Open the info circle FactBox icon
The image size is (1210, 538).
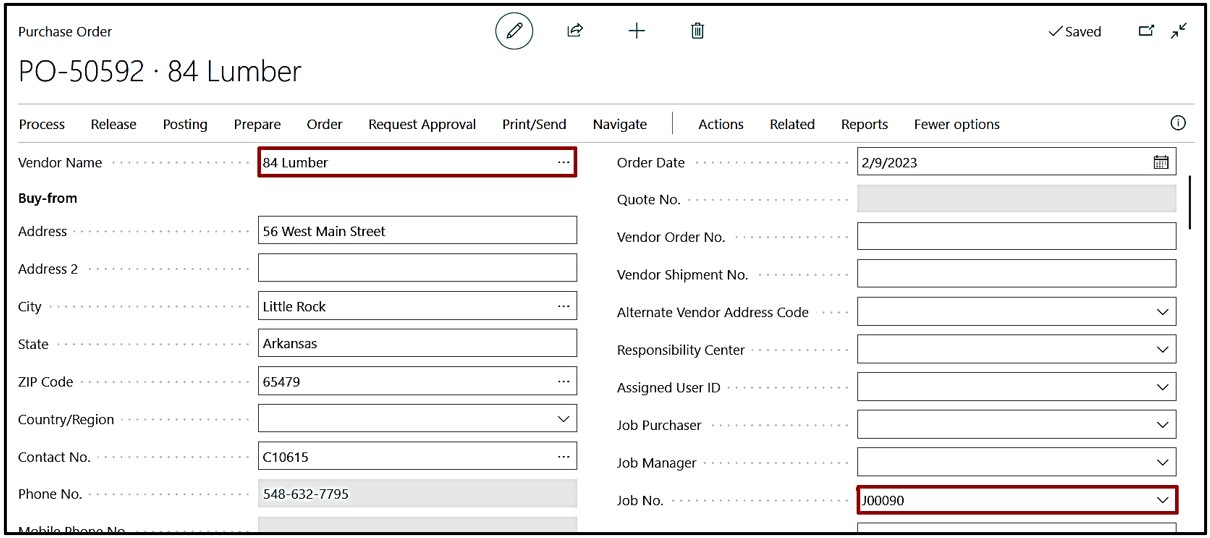[x=1178, y=123]
